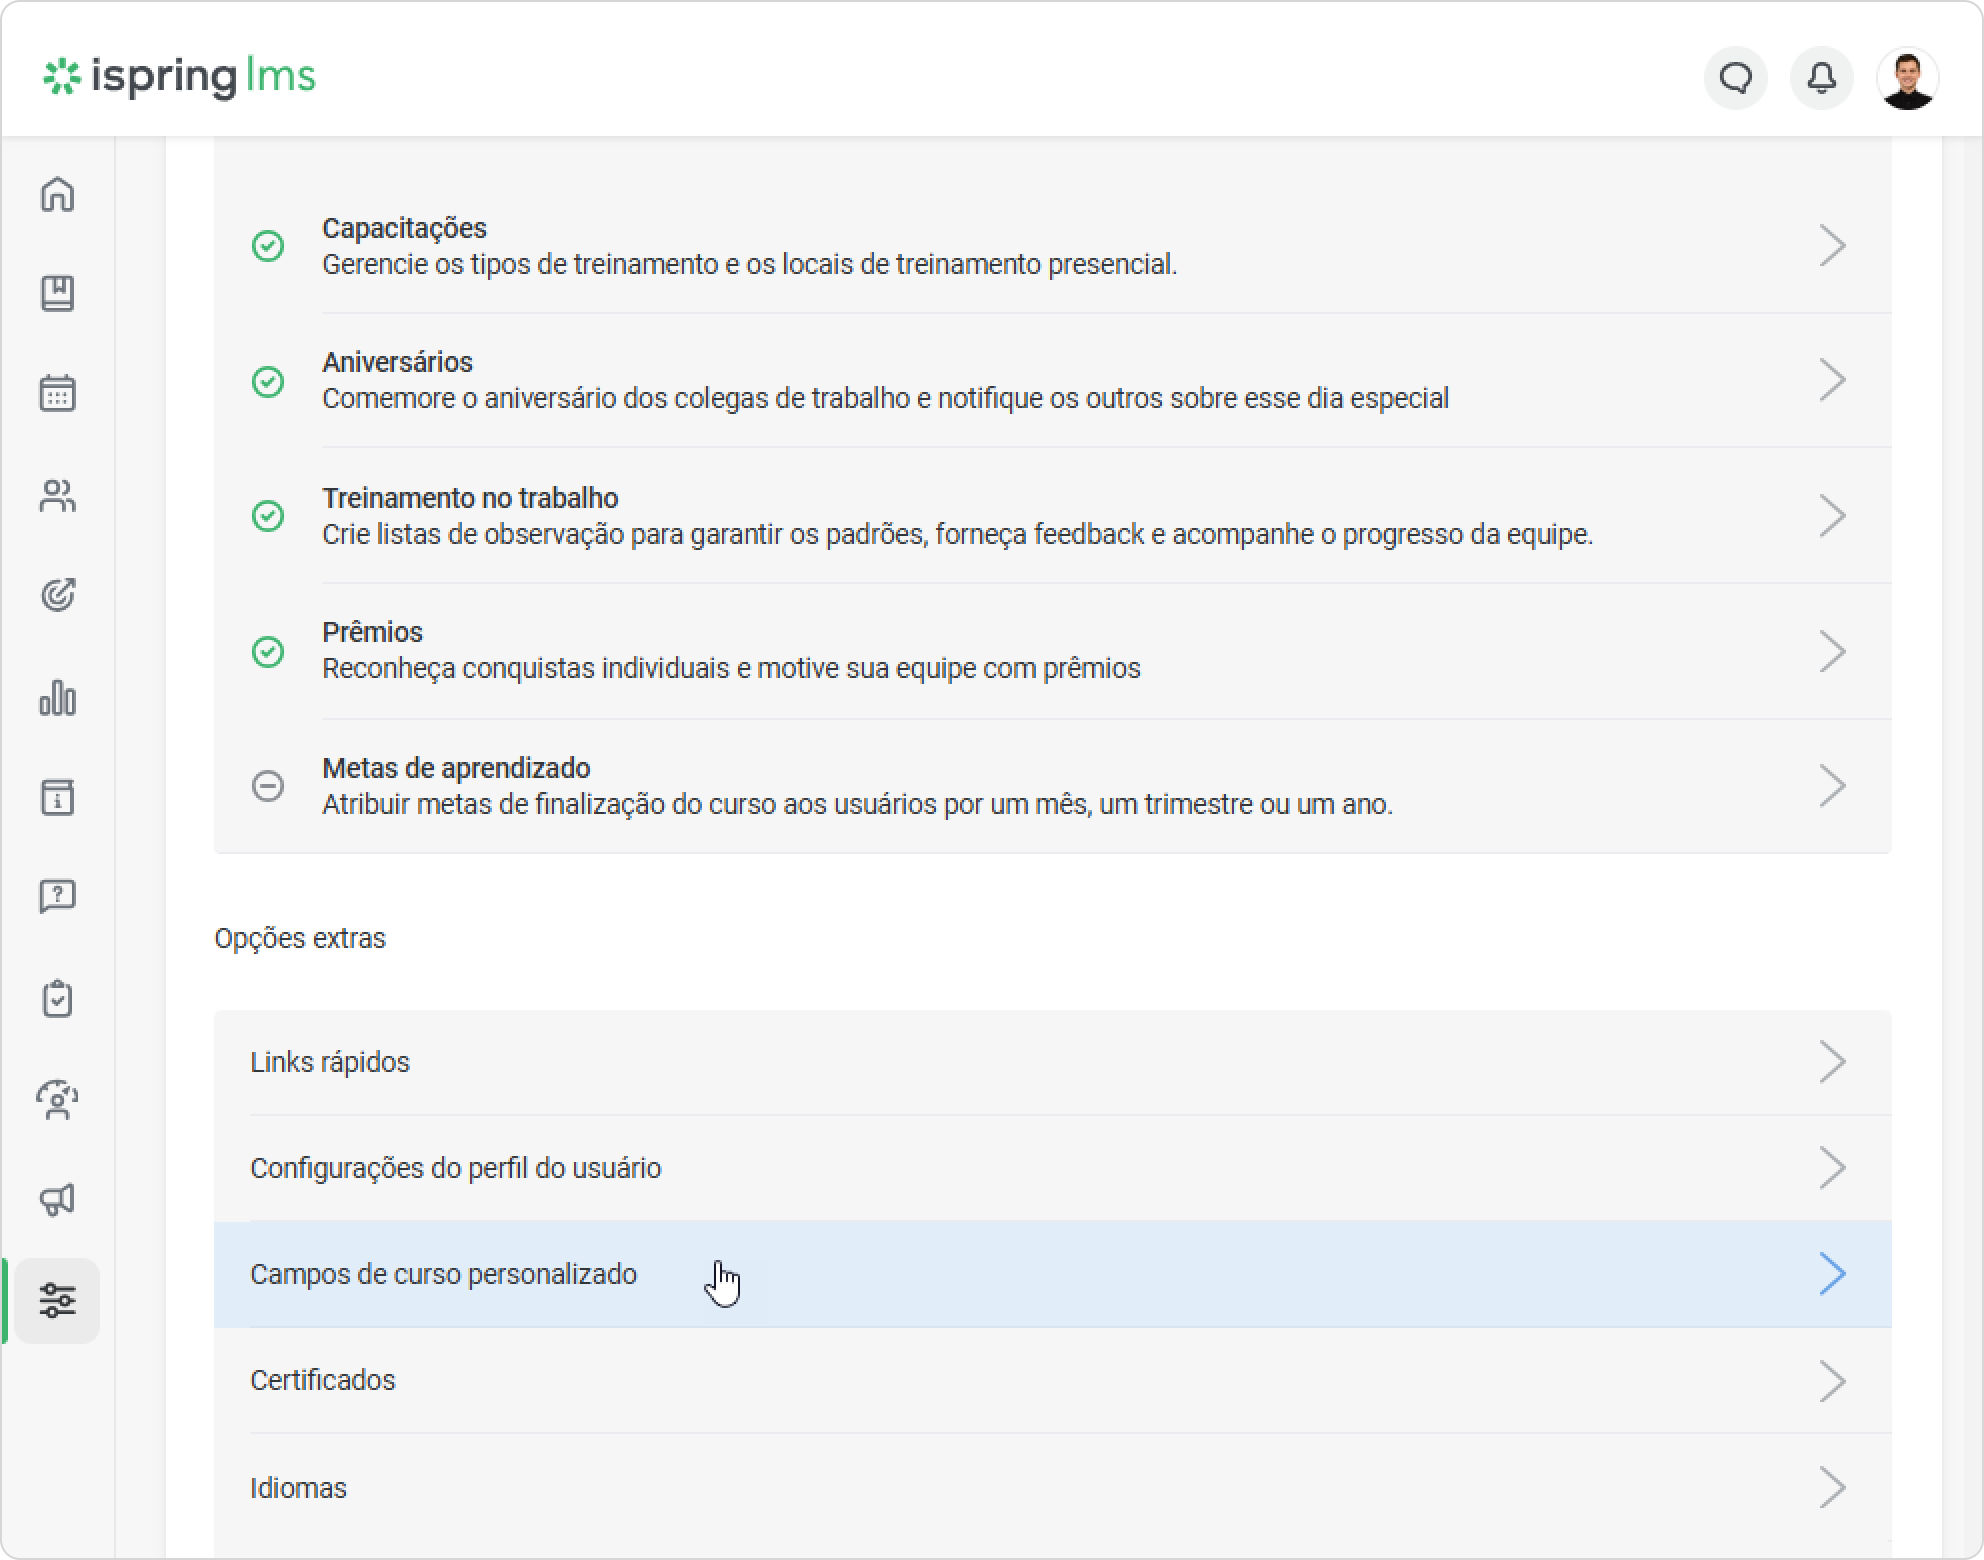Enable the Metas de aprendizado disabled indicator
The image size is (1984, 1560).
pos(268,786)
